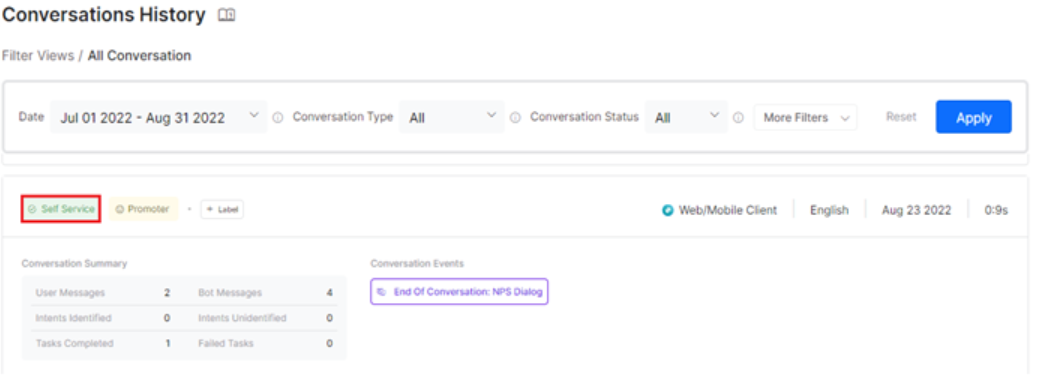Open the Date range dropdown

click(x=159, y=118)
